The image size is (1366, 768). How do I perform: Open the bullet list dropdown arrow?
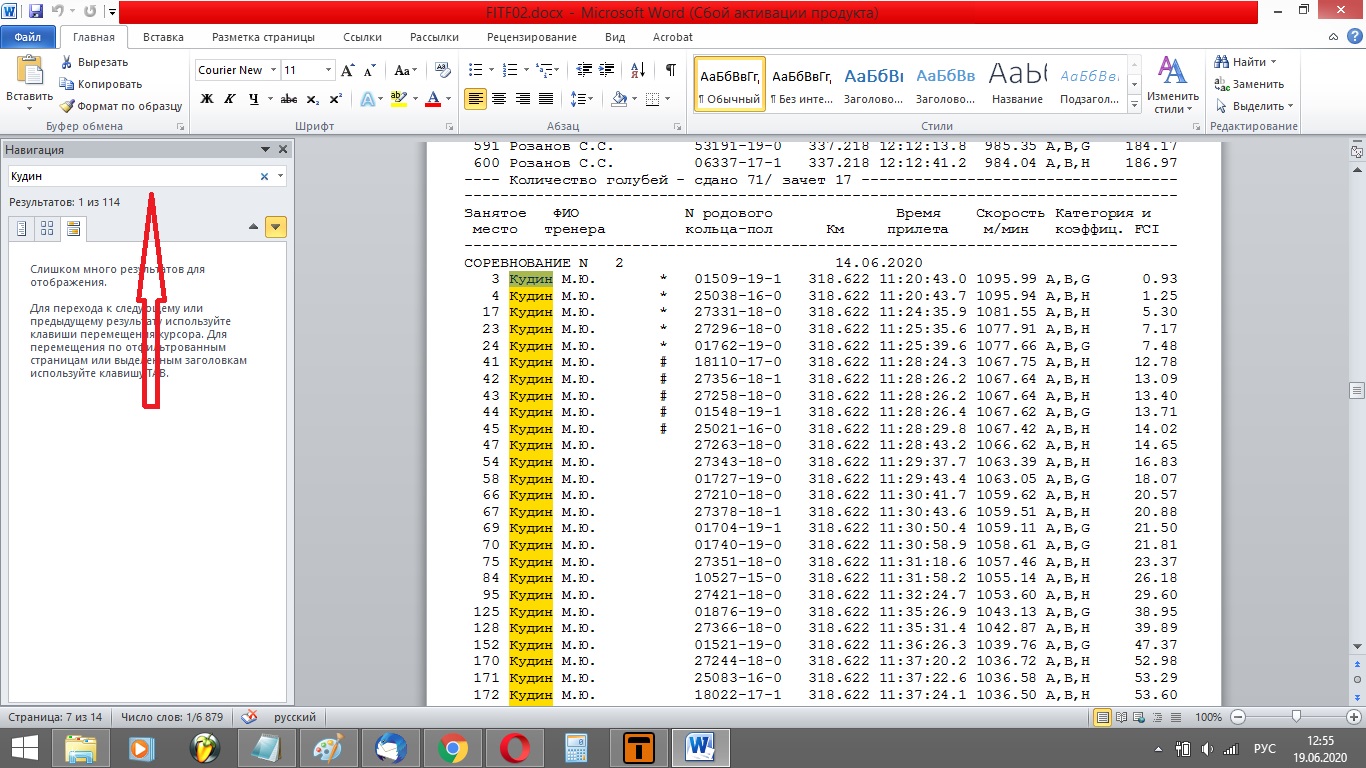[490, 70]
